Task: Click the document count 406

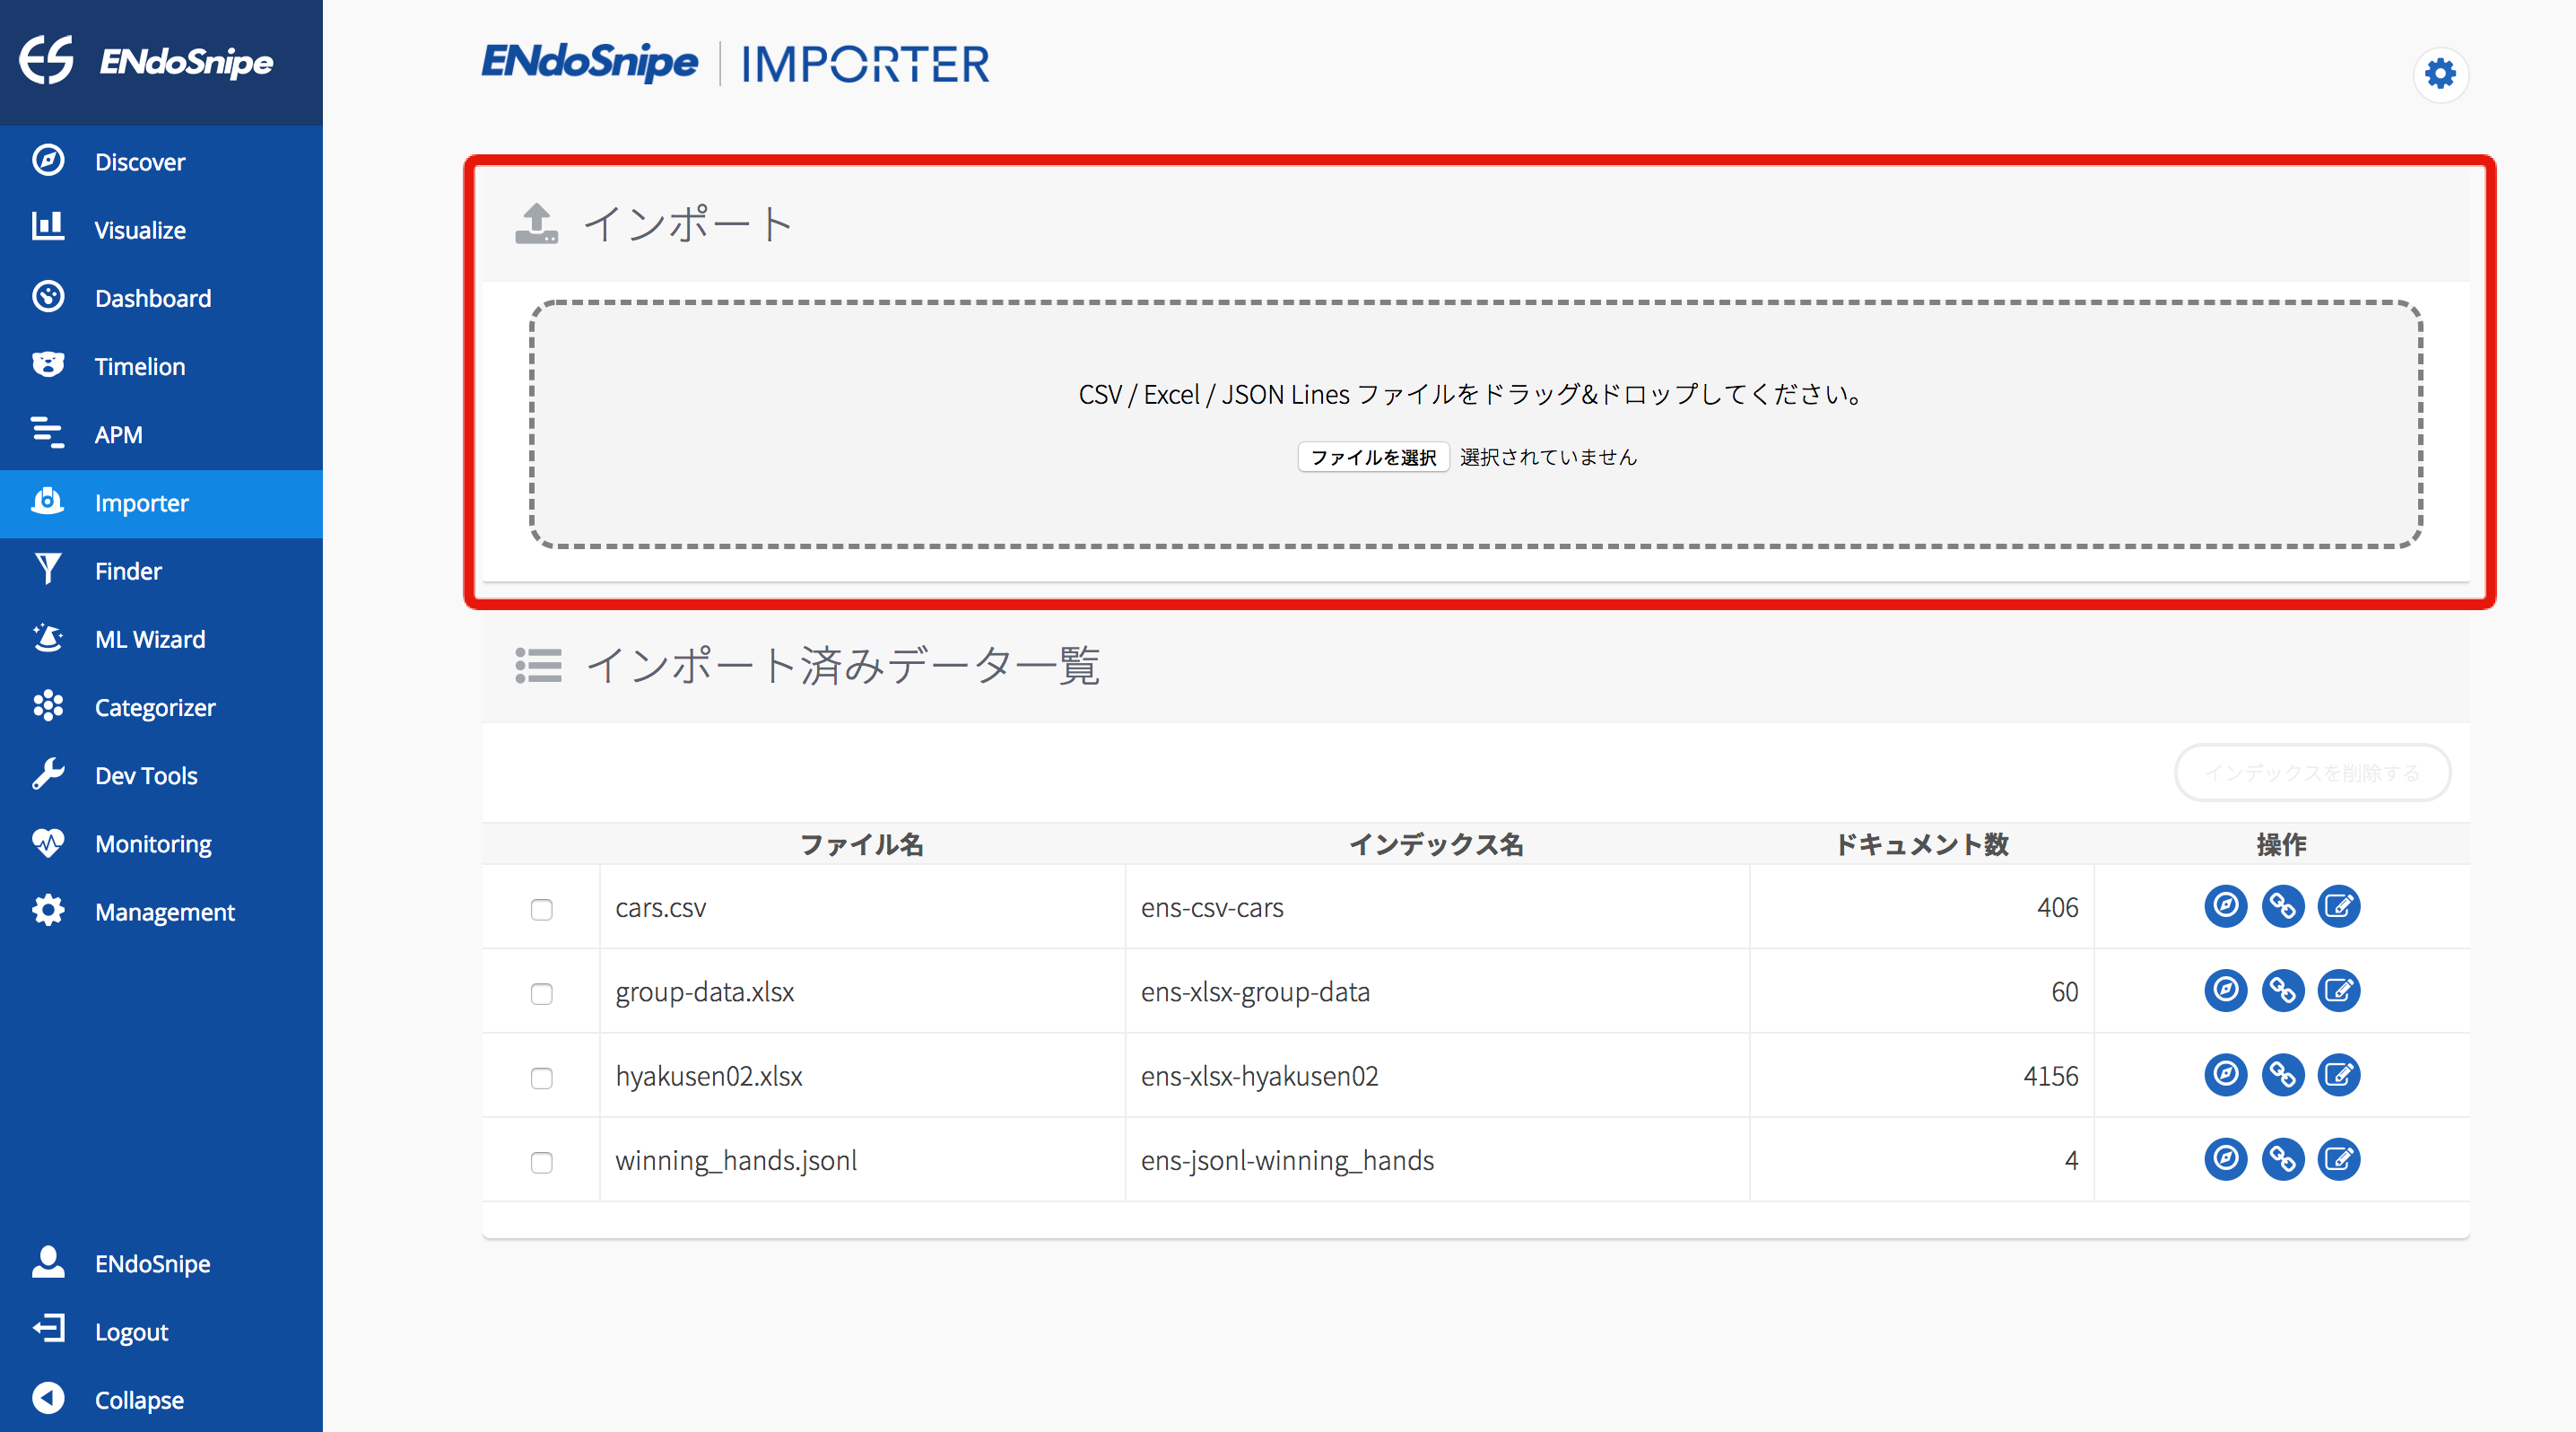Action: coord(2057,908)
